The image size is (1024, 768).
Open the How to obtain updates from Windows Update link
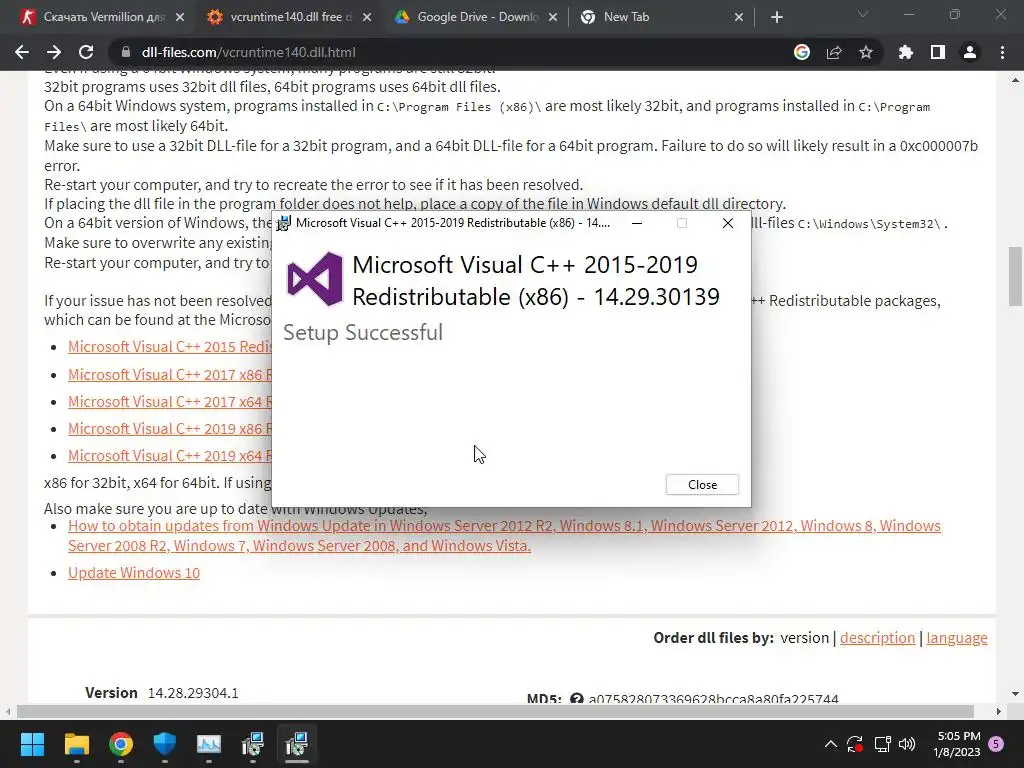(x=504, y=536)
